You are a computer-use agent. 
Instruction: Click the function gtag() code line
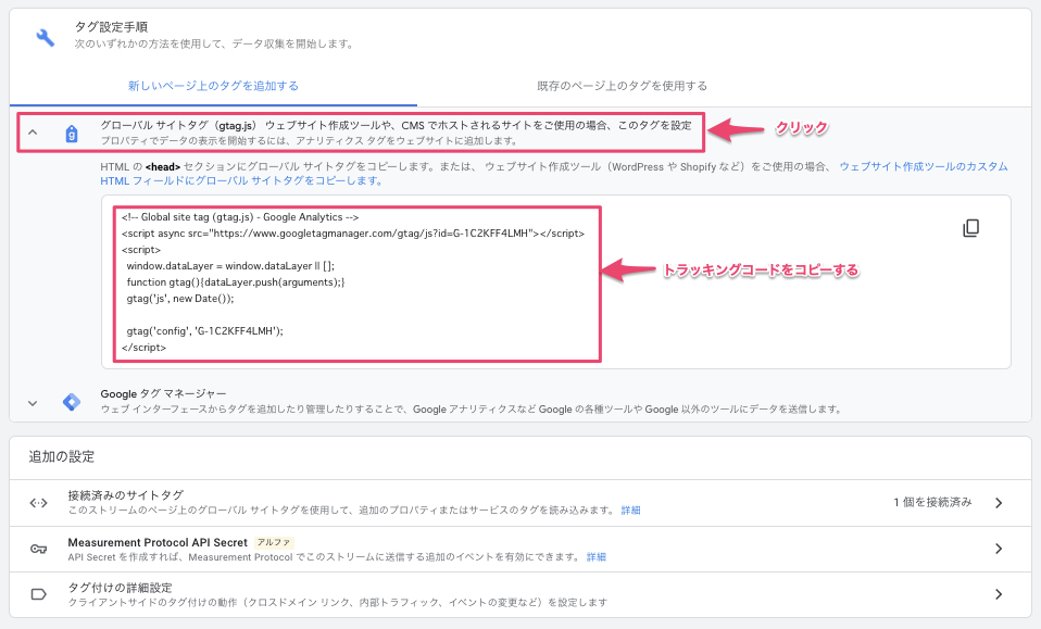[x=236, y=282]
